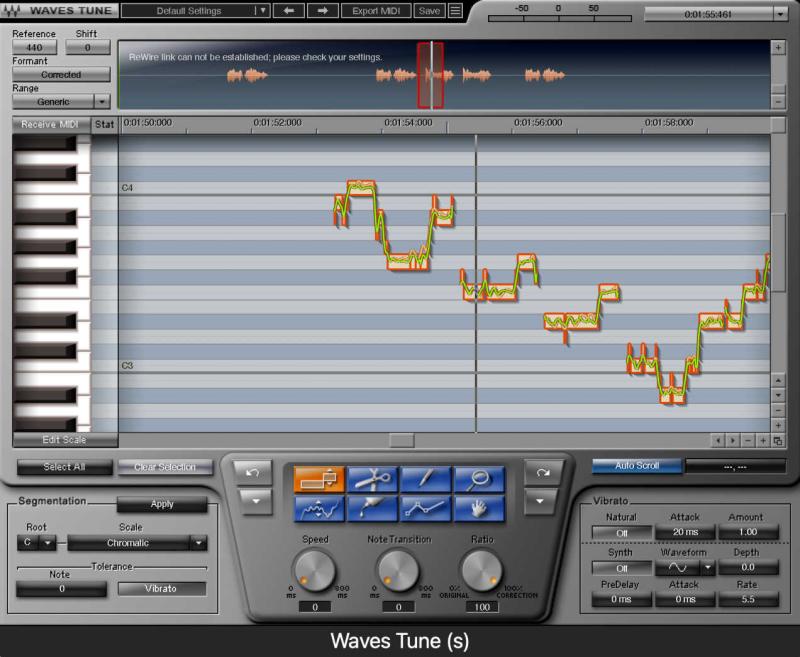Select the Slice scissors tool
The image size is (800, 657).
tap(372, 479)
